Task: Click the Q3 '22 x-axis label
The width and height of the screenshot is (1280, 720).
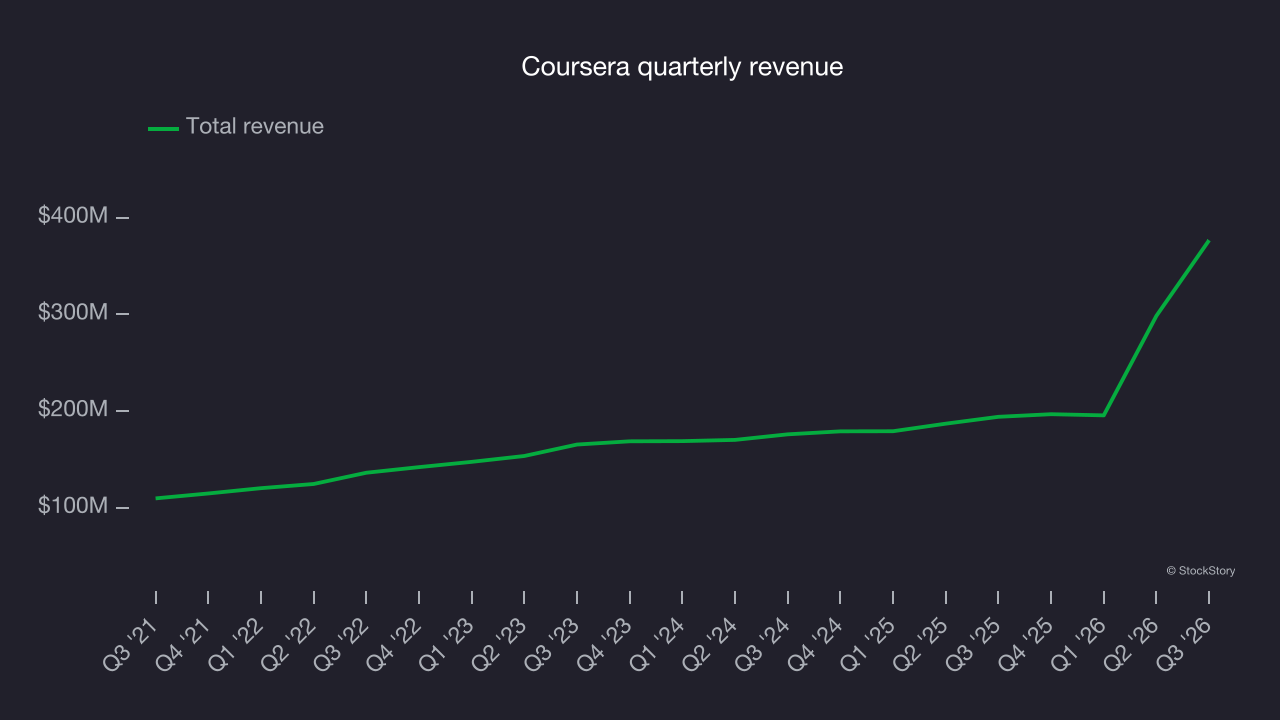Action: click(342, 643)
